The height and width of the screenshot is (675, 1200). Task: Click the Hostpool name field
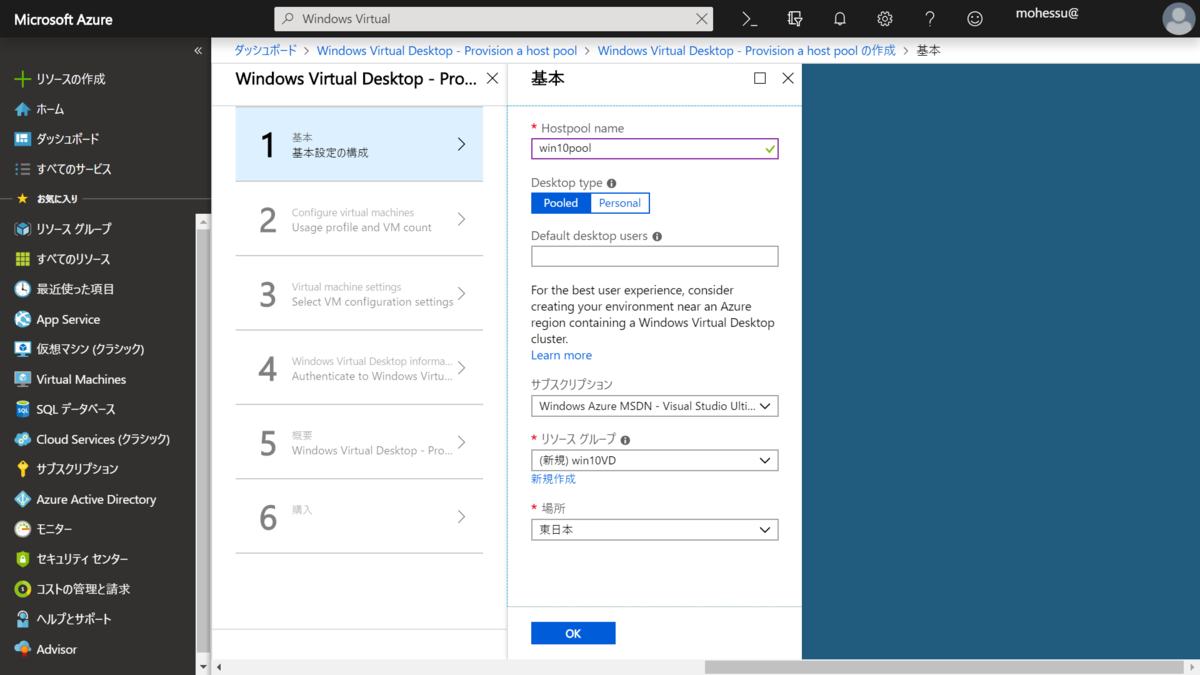655,148
